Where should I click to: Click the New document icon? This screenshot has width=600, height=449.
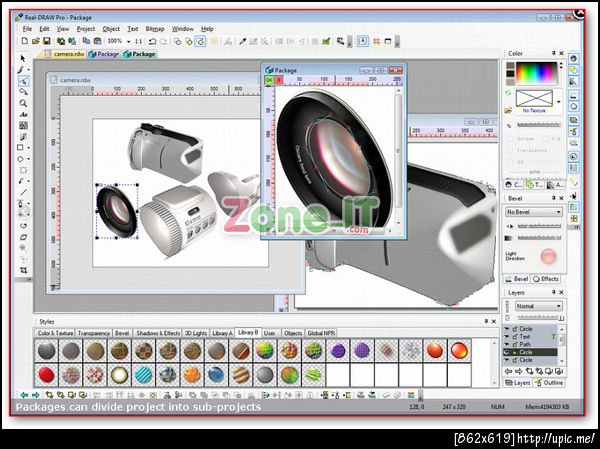24,41
